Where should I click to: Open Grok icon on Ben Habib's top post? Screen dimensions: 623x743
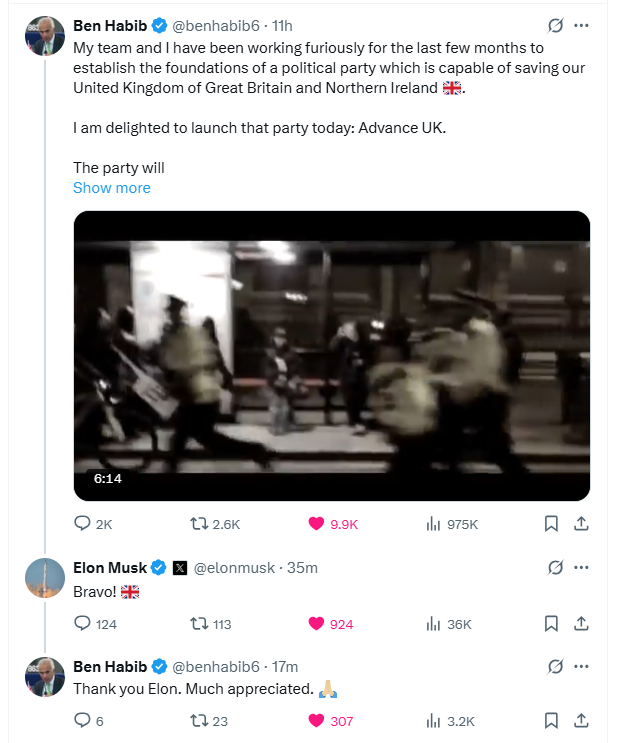click(556, 25)
